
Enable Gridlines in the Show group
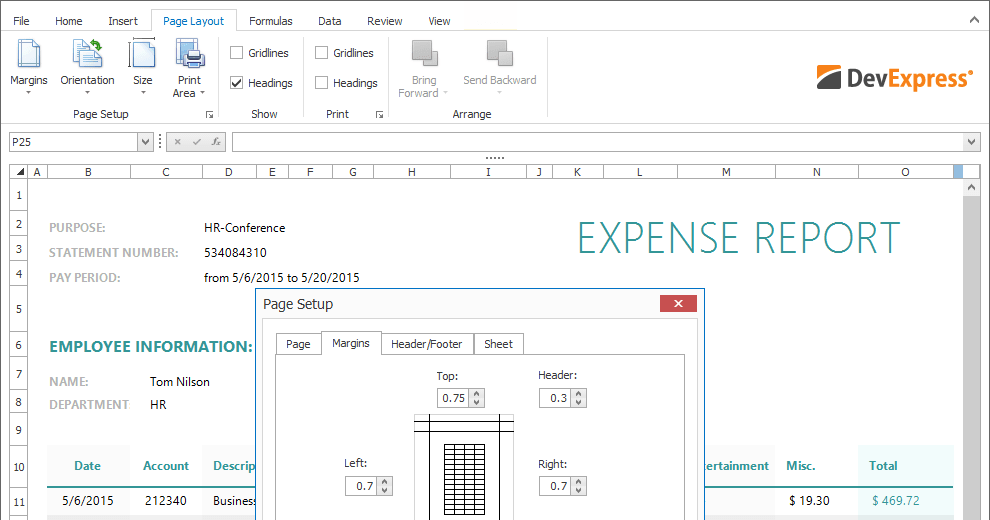(x=236, y=53)
